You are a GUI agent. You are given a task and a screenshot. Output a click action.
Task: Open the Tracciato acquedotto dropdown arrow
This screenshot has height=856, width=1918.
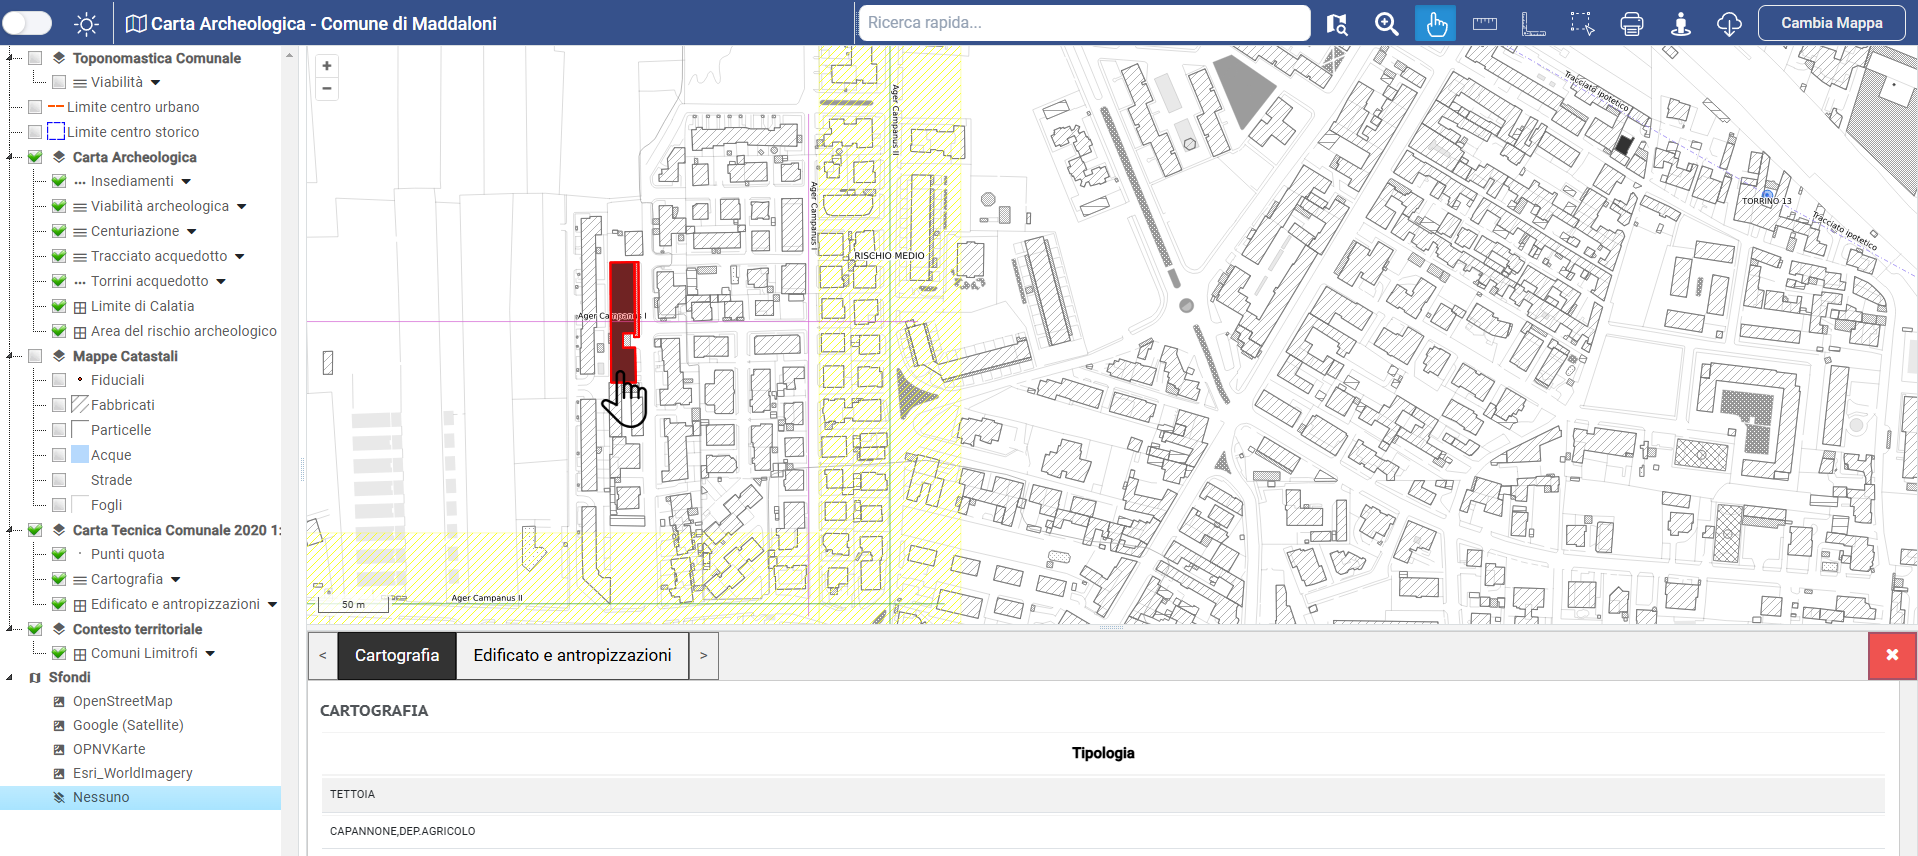coord(240,257)
